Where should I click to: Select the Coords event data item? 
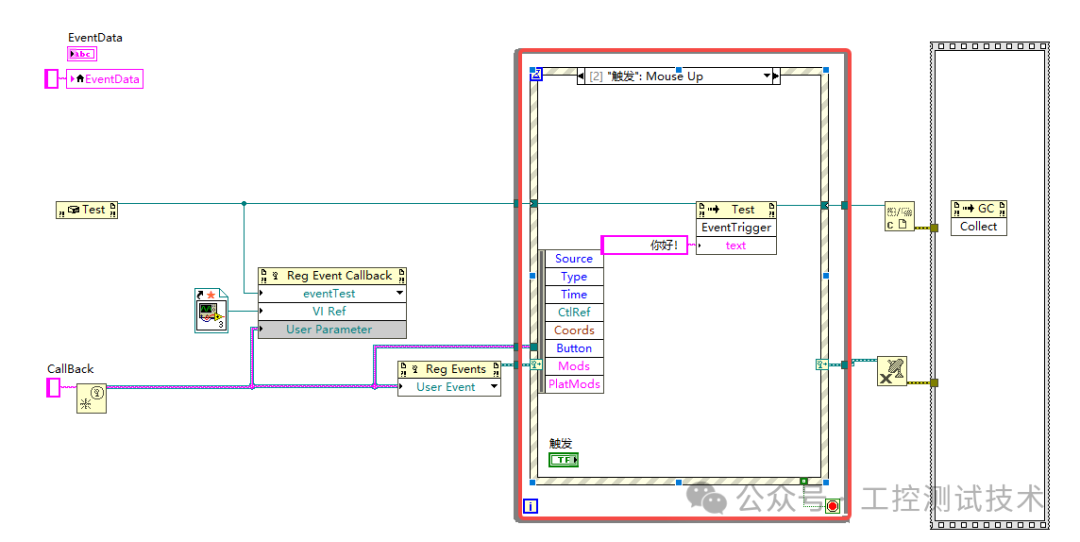(x=574, y=331)
